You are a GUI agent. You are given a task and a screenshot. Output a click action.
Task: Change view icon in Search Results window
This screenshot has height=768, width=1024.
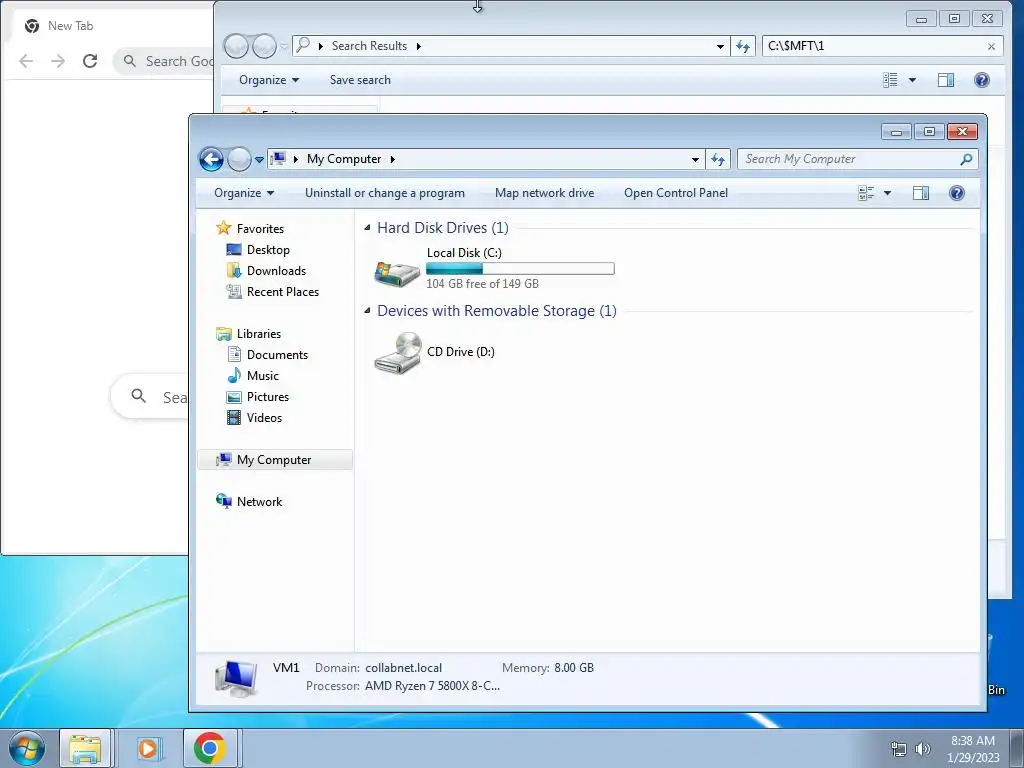click(890, 80)
